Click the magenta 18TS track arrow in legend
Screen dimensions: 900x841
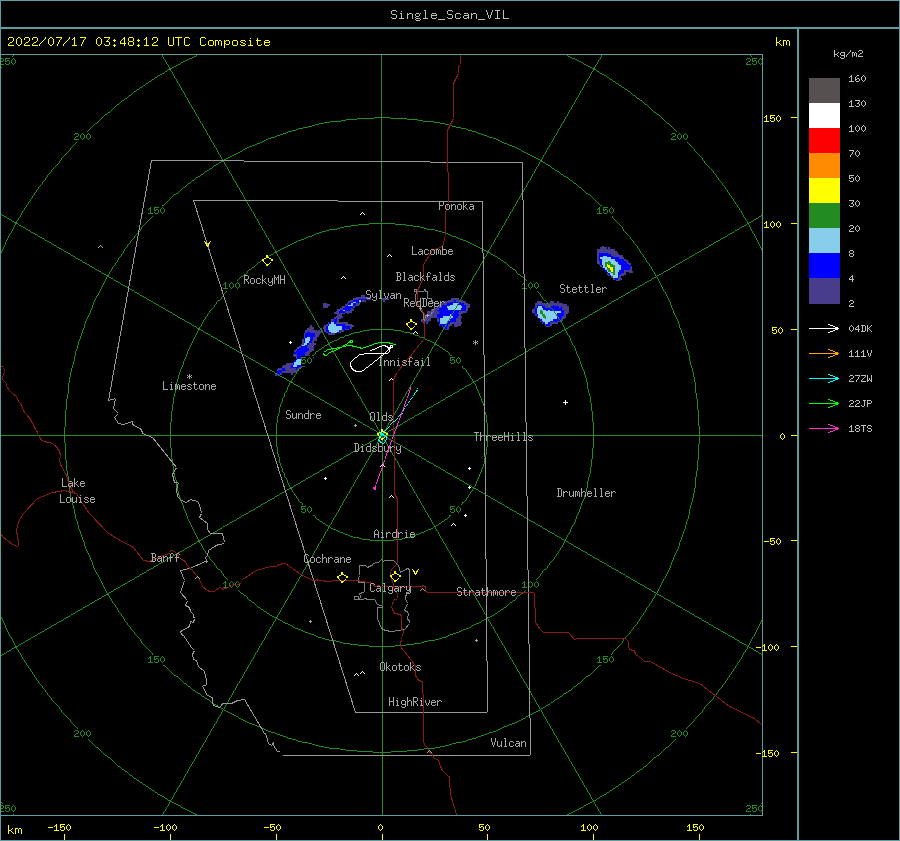(x=824, y=428)
